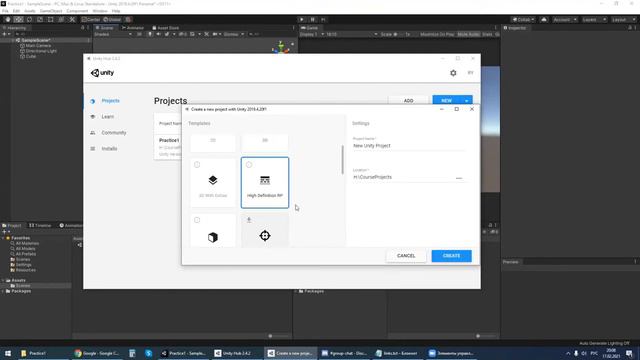Screen dimensions: 640x360
Task: Toggle Global handle rotation button
Action: tap(112, 20)
